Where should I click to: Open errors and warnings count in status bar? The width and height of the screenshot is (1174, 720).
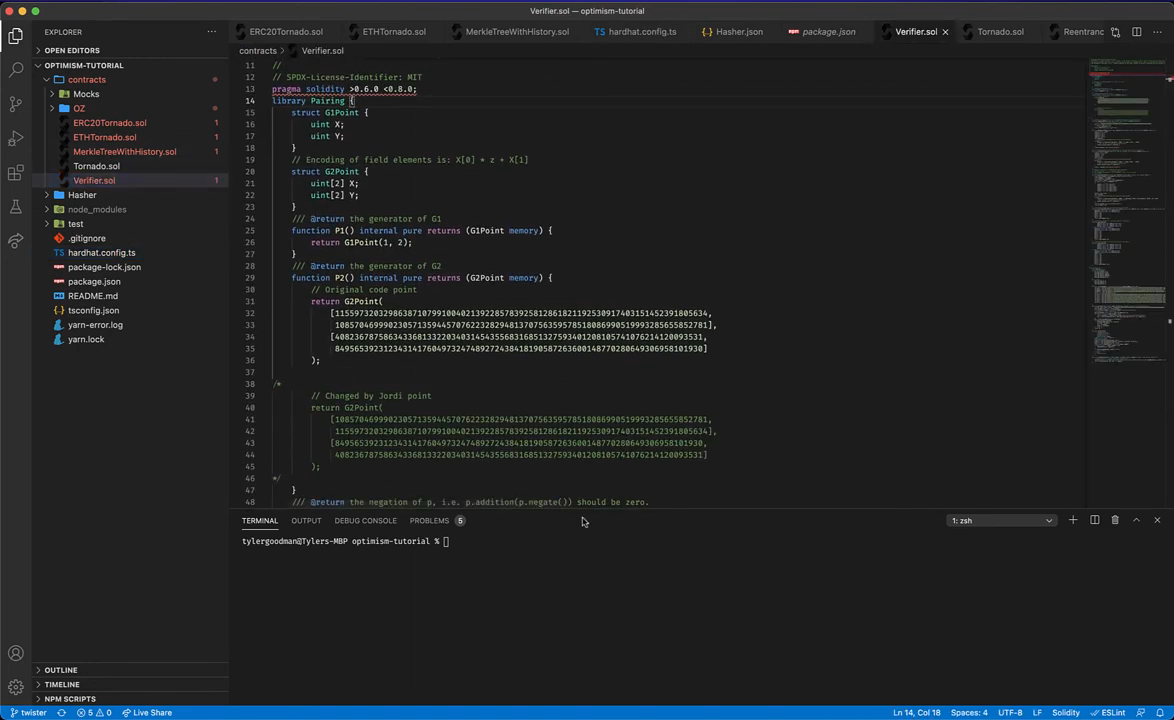pos(94,713)
